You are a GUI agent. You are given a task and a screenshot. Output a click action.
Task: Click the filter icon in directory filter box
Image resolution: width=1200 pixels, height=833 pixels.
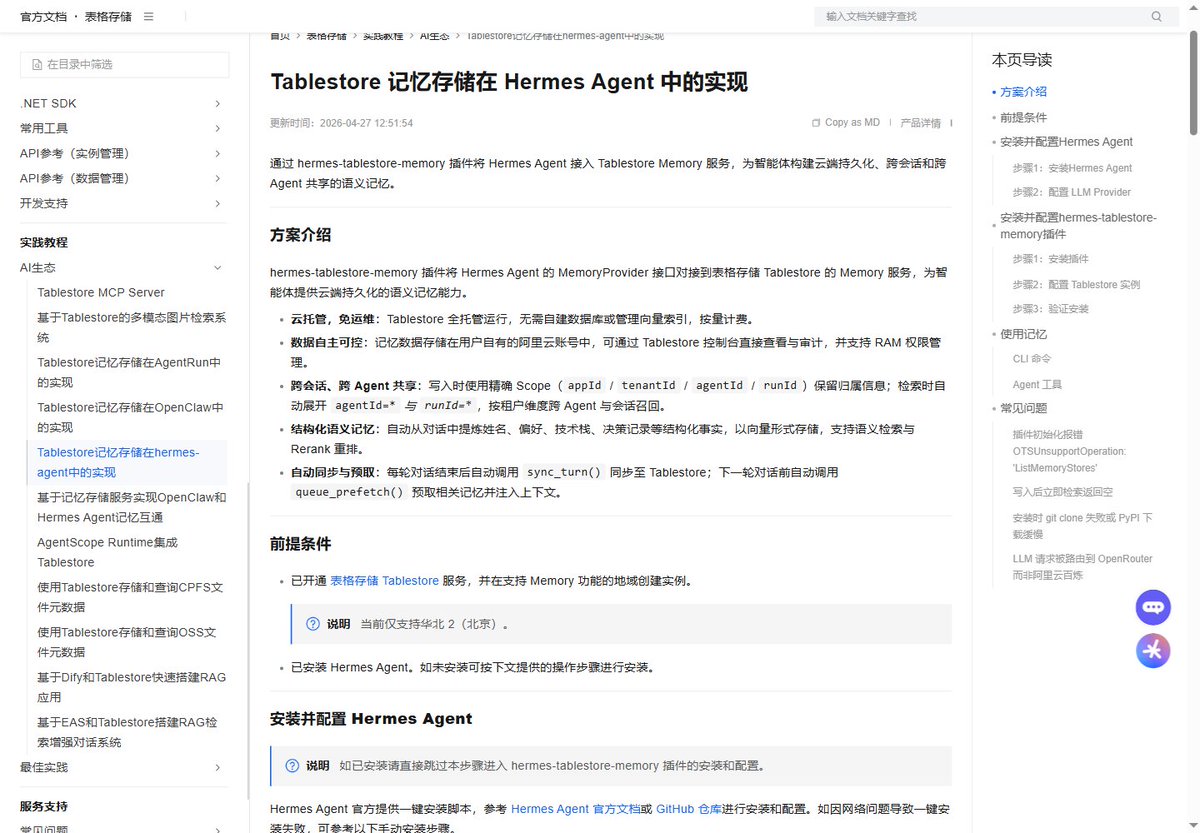[38, 65]
